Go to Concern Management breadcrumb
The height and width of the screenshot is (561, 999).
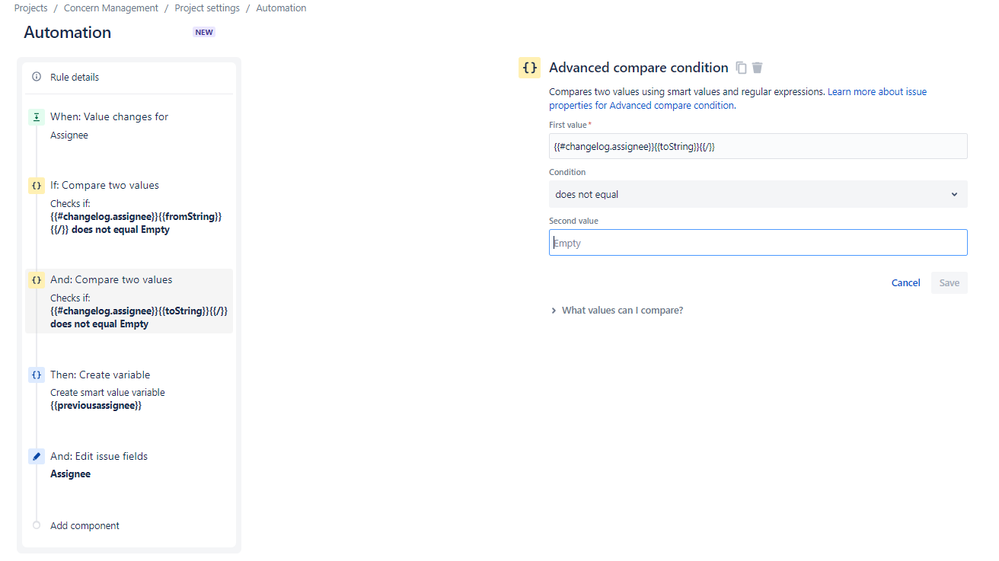pyautogui.click(x=111, y=8)
